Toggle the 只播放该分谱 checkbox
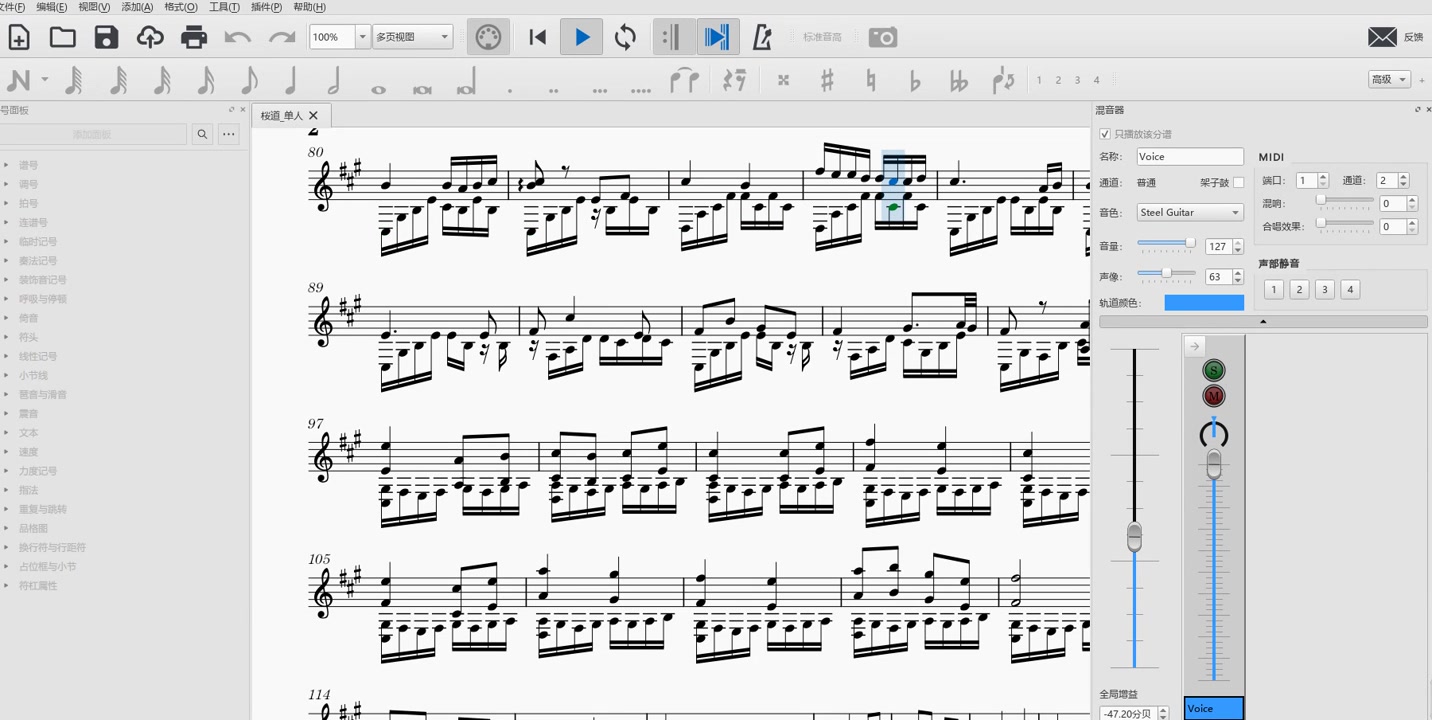 1105,134
